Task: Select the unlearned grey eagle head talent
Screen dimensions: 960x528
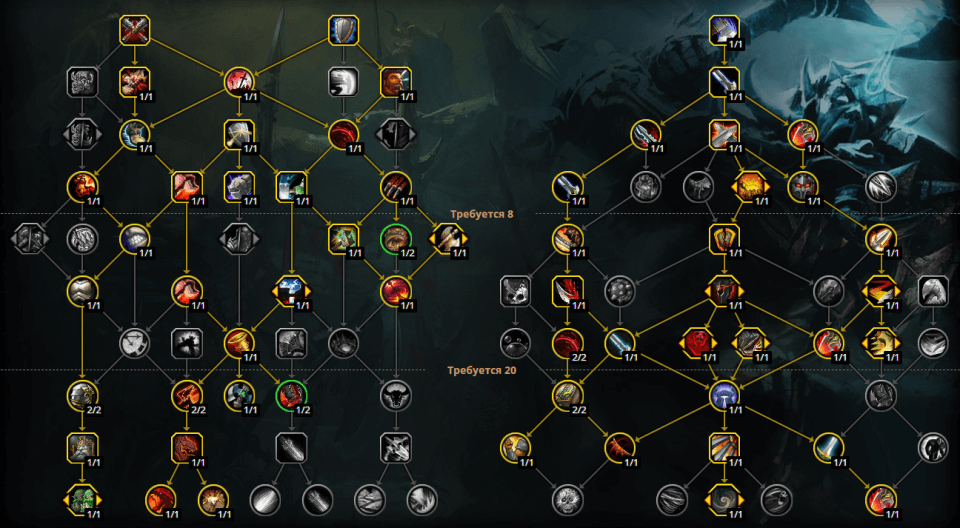Action: (x=934, y=290)
